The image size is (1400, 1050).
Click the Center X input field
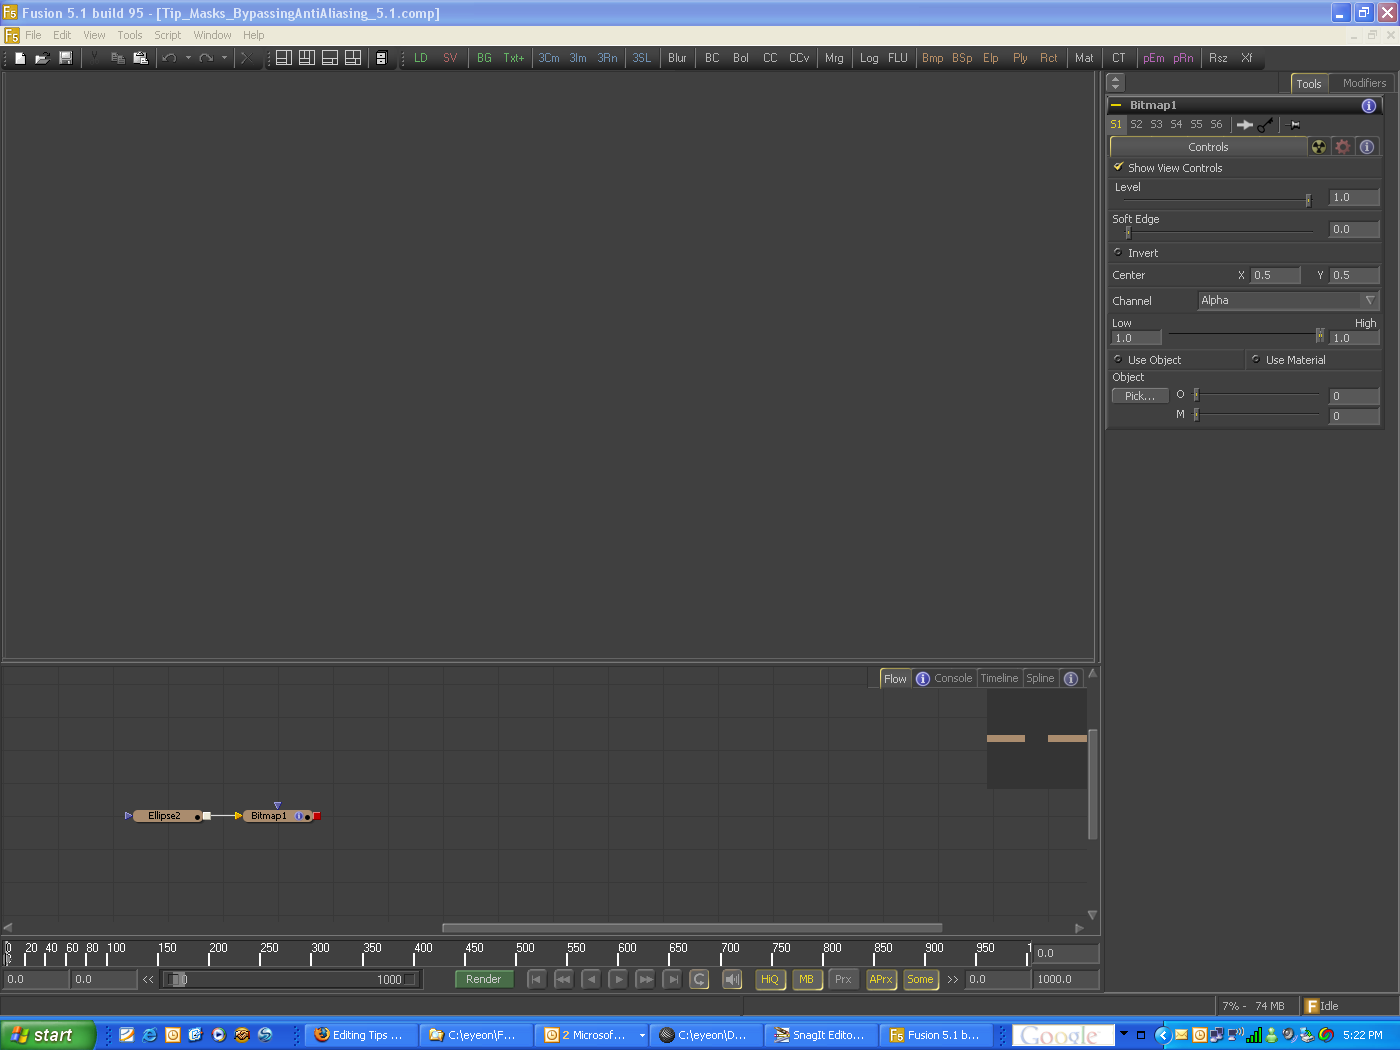1276,275
